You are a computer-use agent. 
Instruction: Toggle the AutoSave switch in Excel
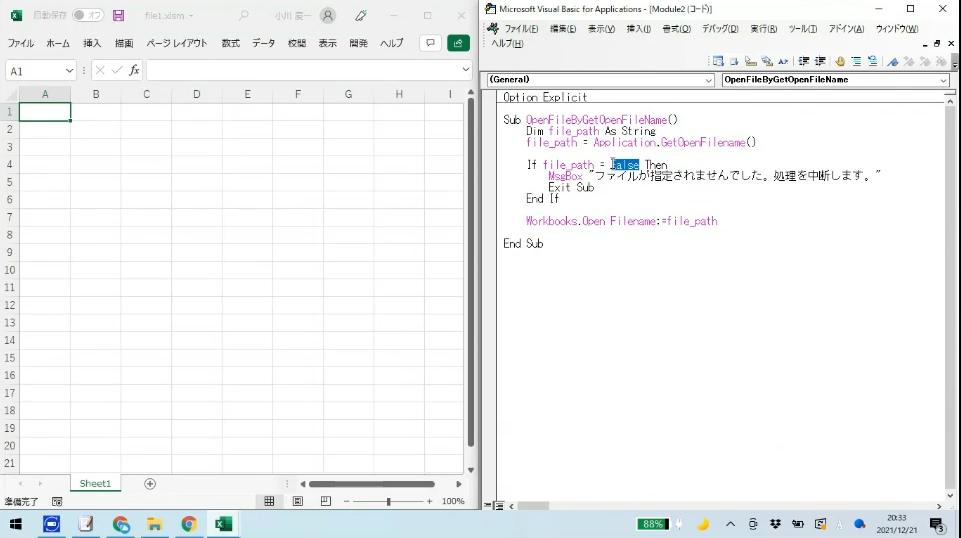[88, 16]
